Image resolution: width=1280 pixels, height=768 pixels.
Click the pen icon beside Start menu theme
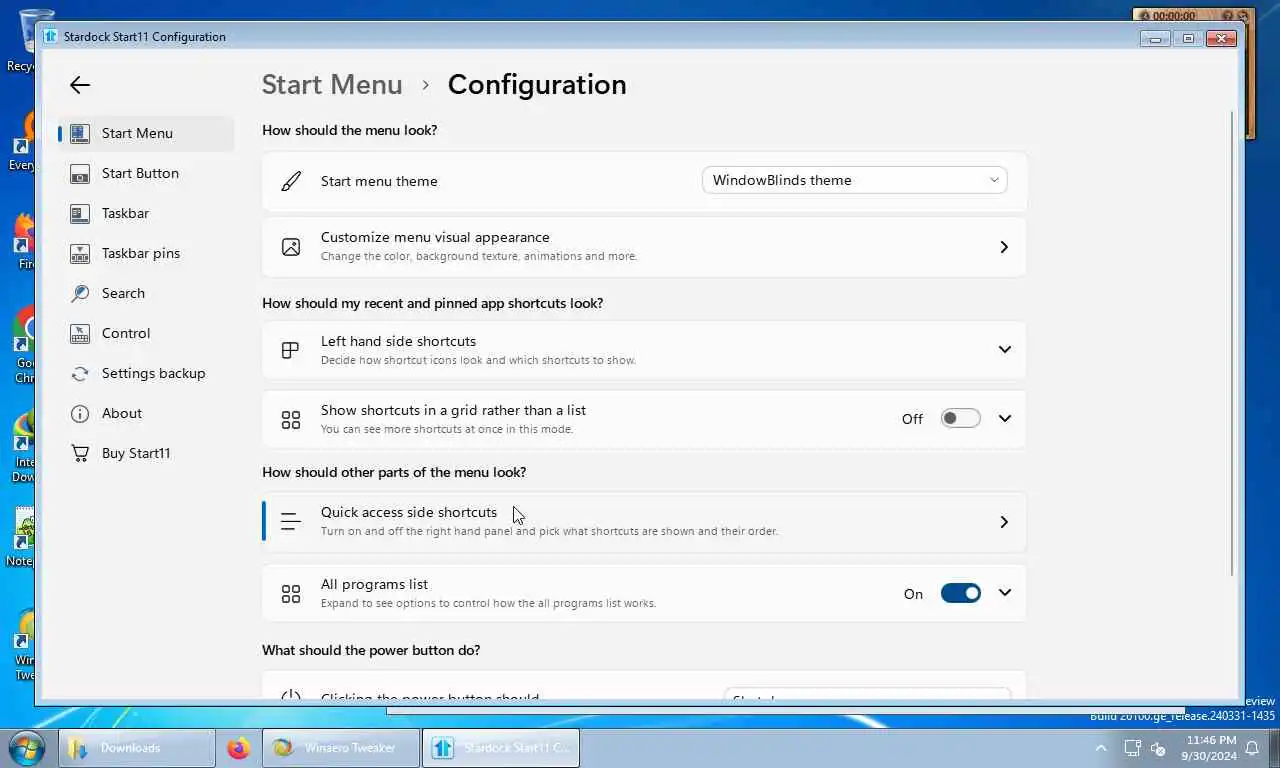pyautogui.click(x=291, y=181)
